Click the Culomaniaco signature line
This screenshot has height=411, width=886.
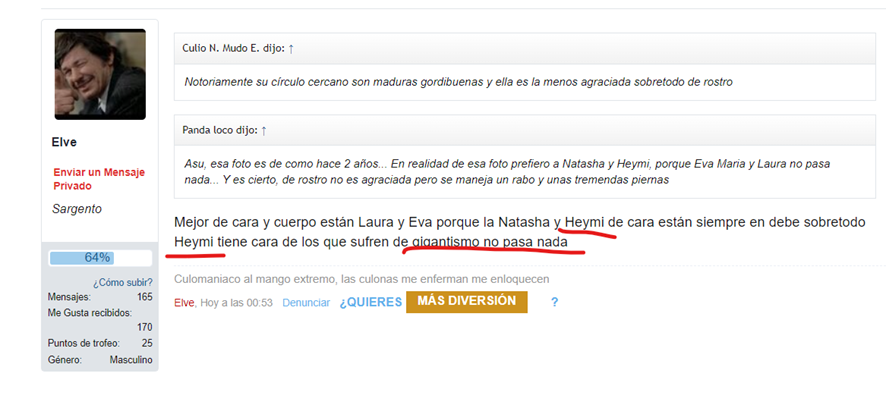pos(361,279)
